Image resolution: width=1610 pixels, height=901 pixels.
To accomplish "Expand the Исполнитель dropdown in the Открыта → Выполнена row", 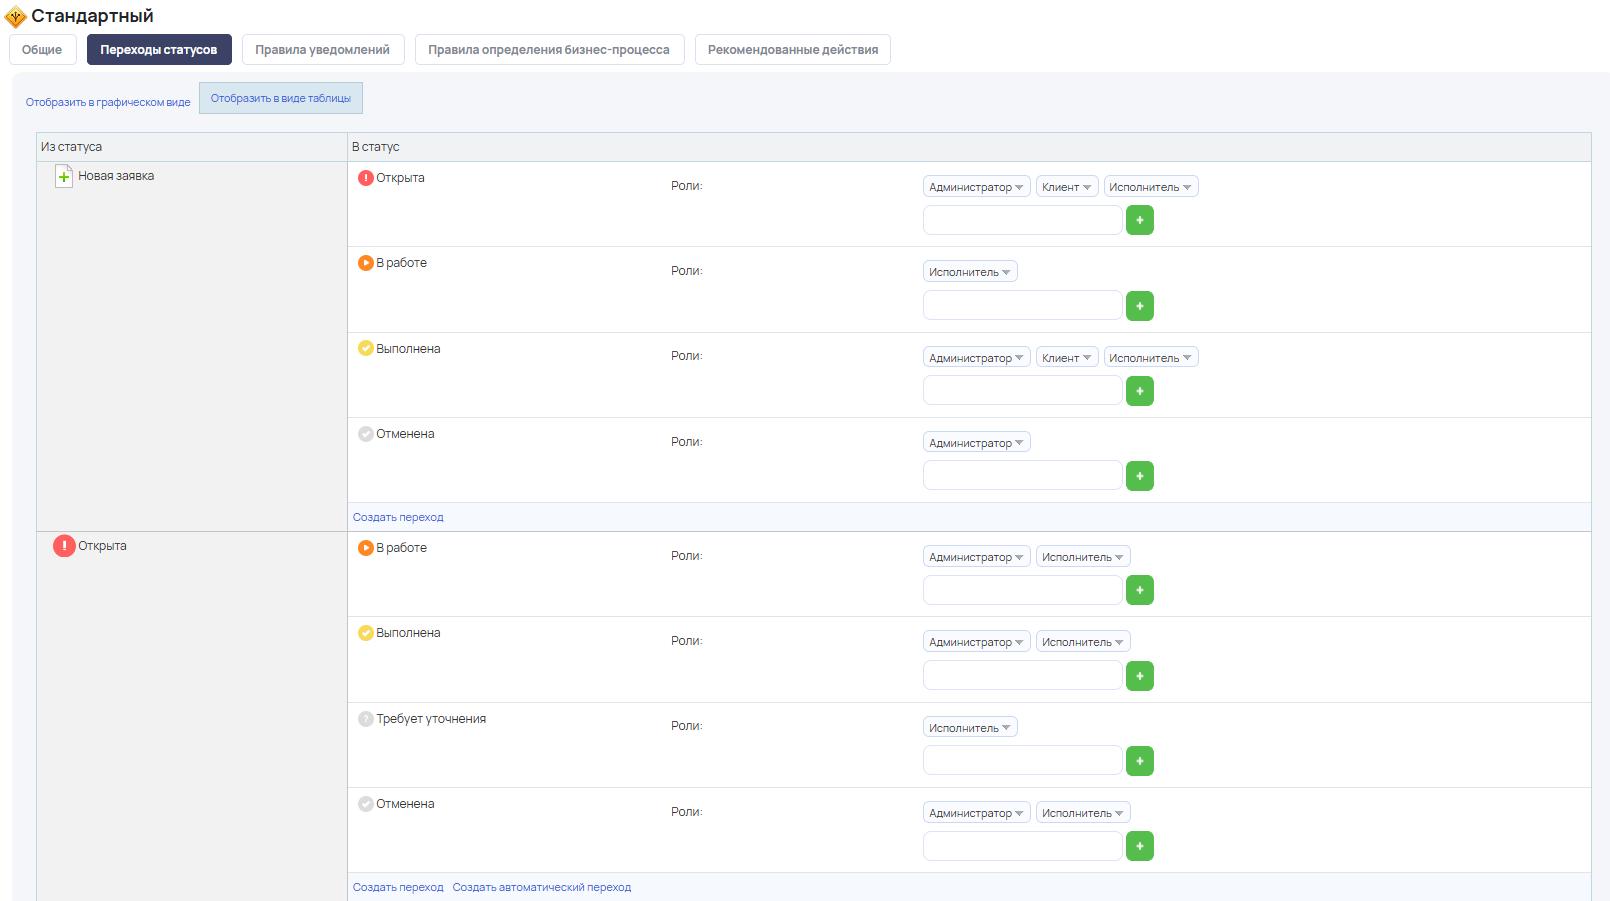I will pos(1083,642).
